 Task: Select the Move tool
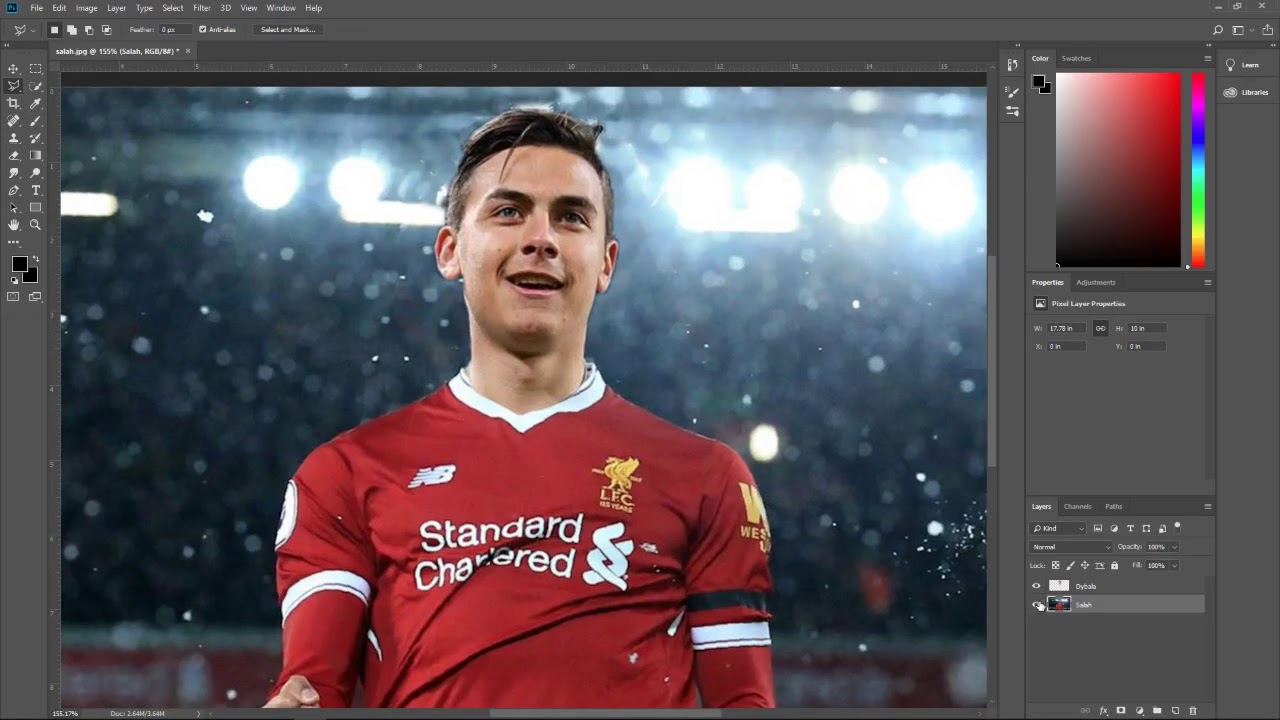coord(14,69)
